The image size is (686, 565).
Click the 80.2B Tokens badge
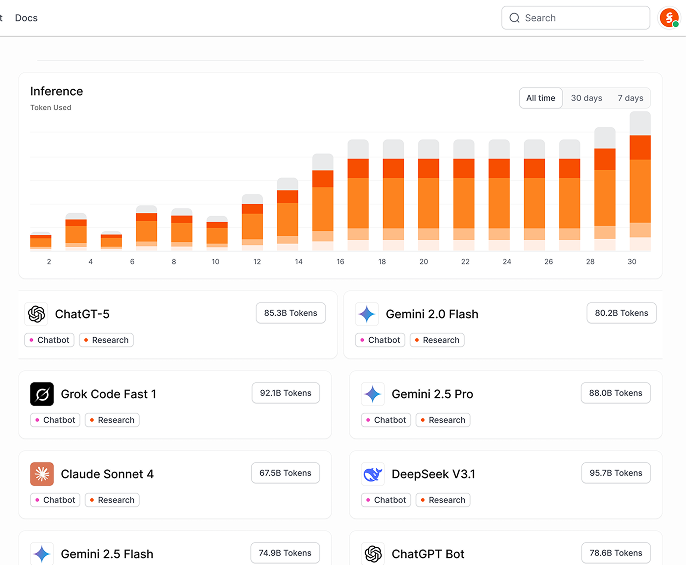621,313
